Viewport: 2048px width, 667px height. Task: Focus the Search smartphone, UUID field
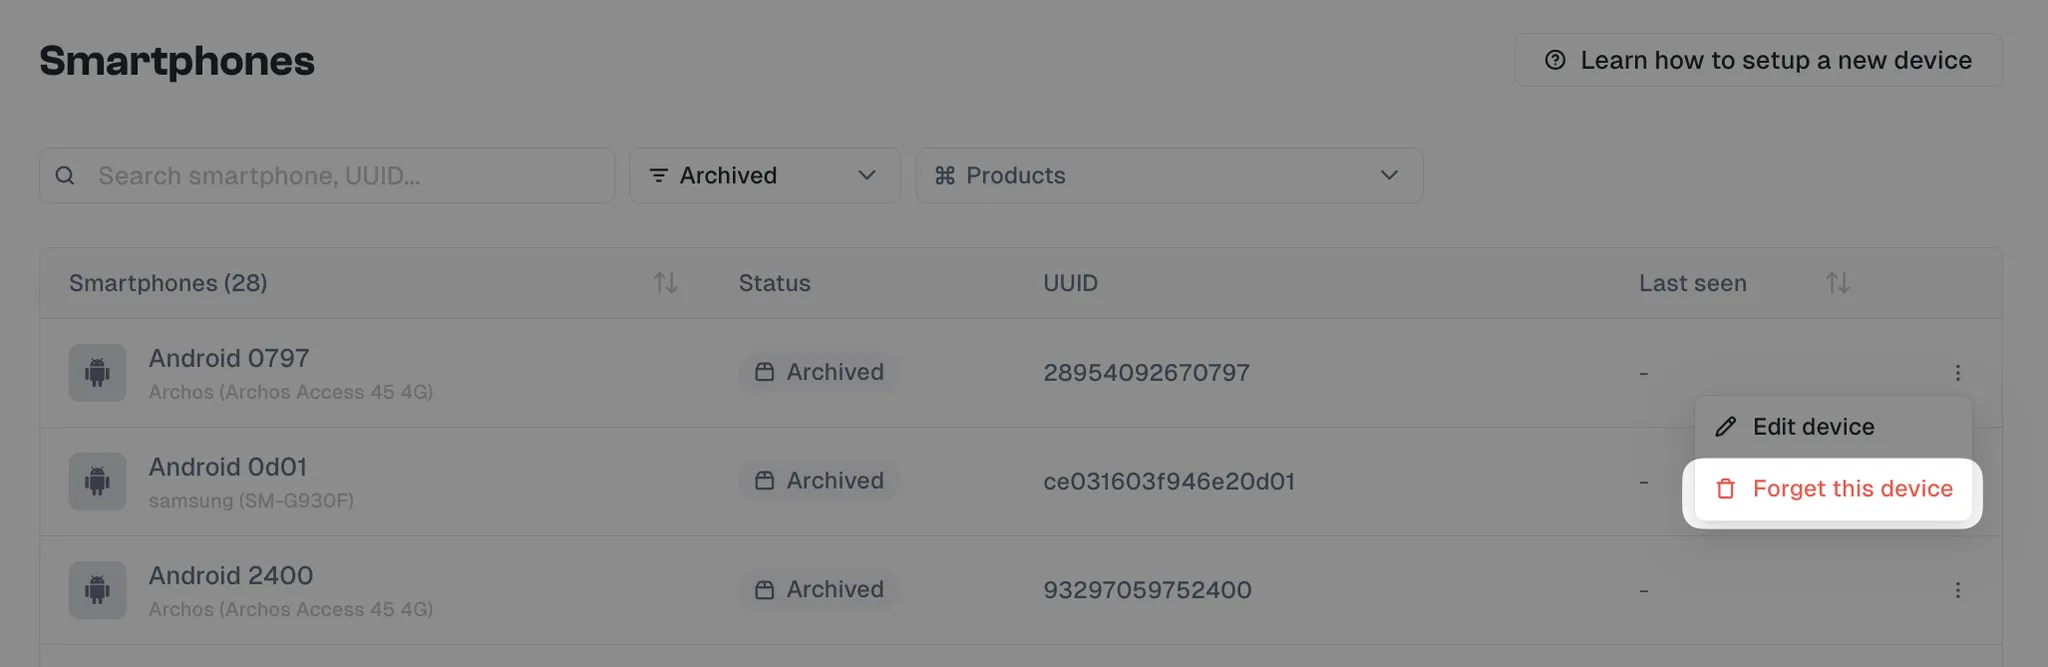327,176
